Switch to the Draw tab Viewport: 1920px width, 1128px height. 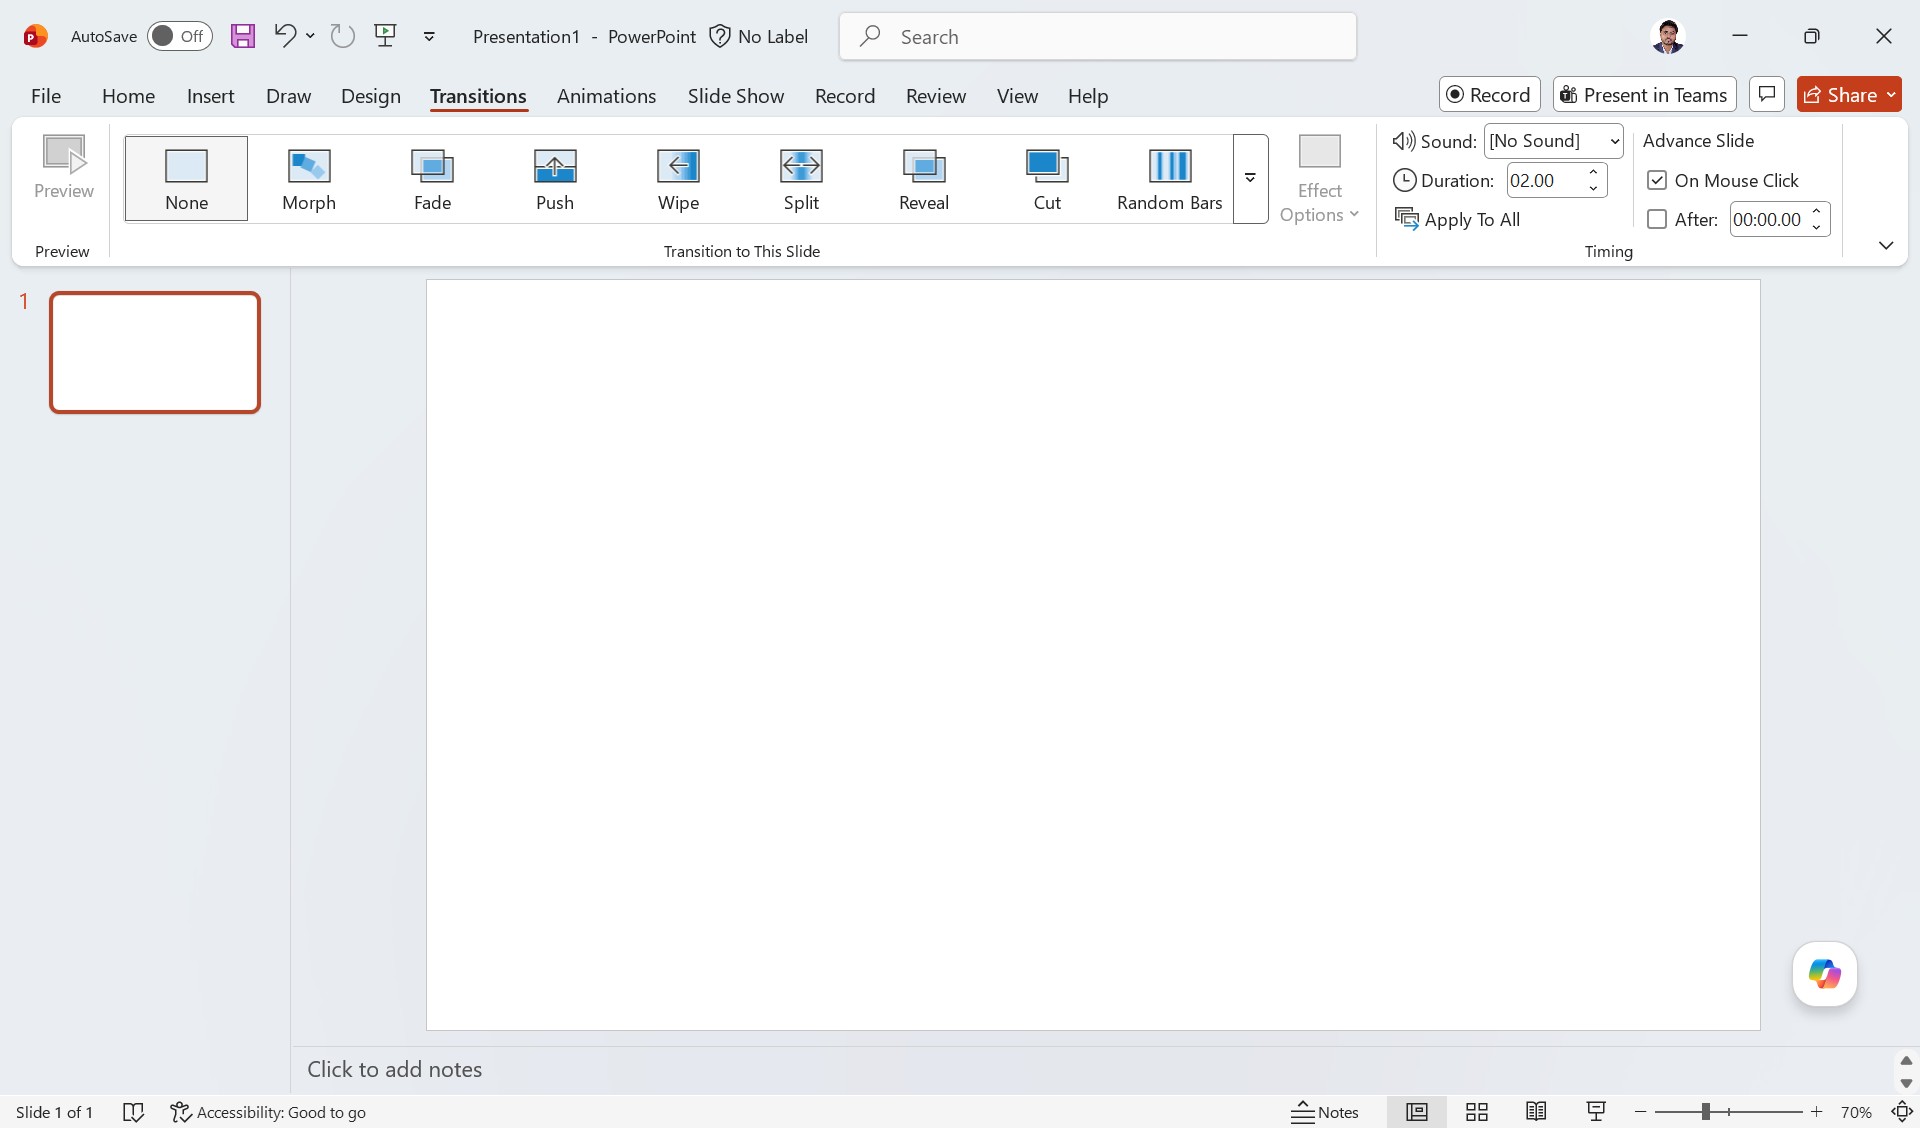click(288, 95)
